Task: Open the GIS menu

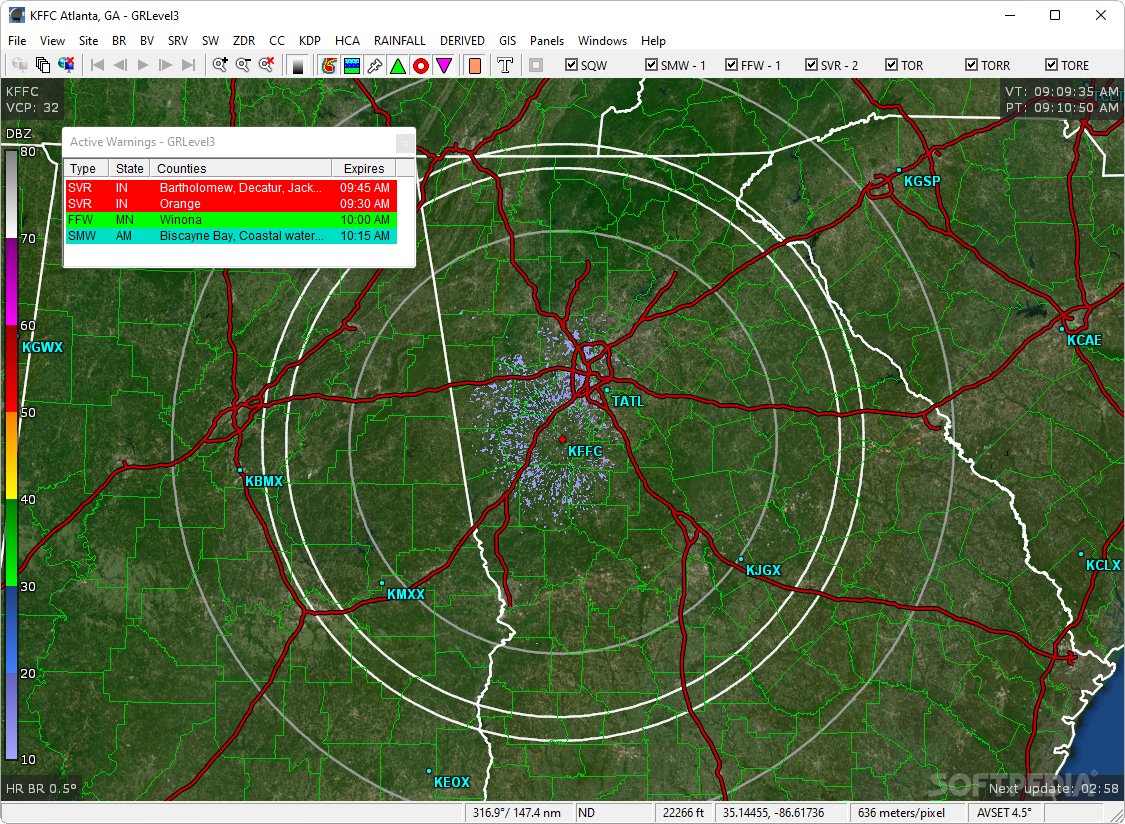Action: [507, 41]
